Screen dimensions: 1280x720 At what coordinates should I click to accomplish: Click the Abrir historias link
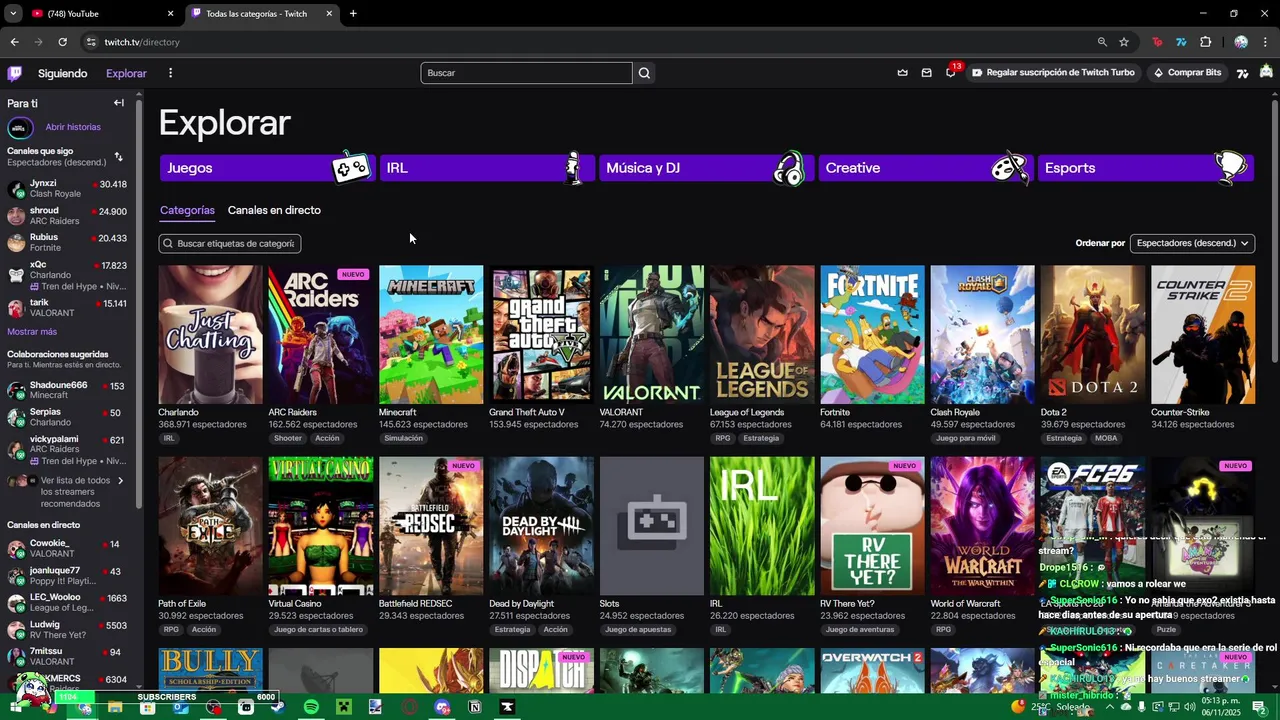click(x=73, y=128)
